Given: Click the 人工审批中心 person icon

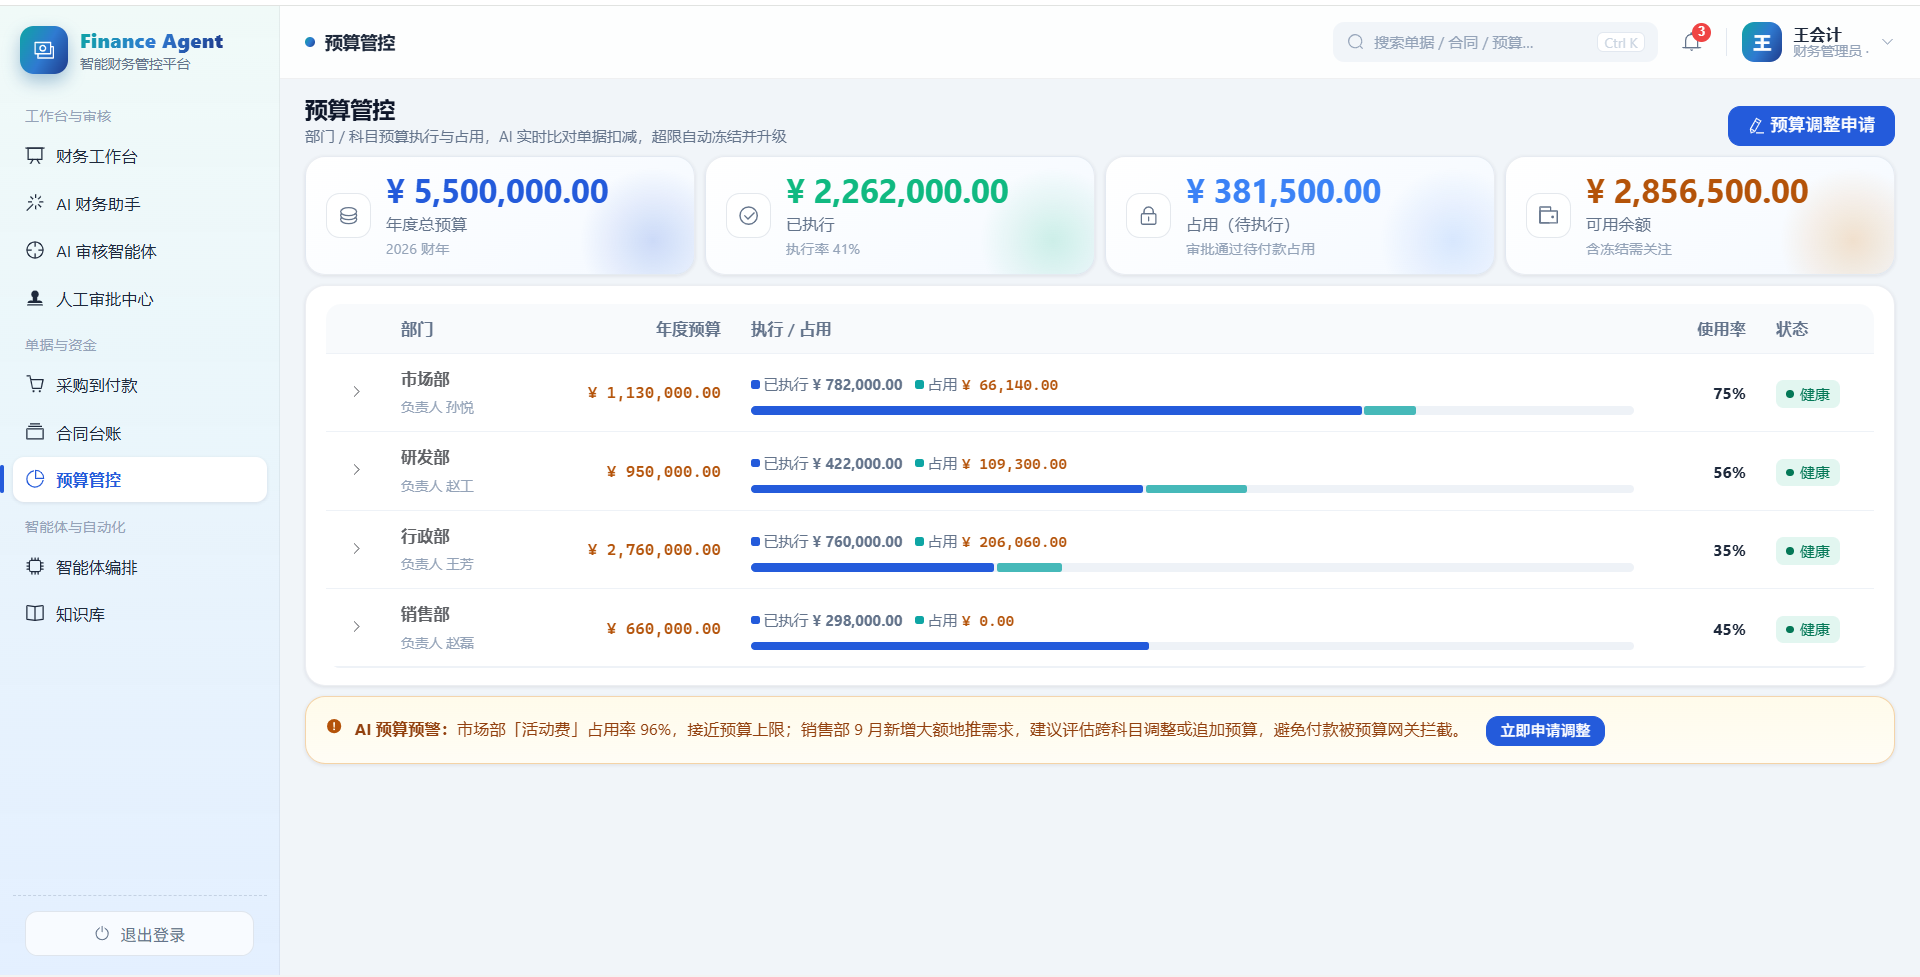Looking at the screenshot, I should 35,298.
